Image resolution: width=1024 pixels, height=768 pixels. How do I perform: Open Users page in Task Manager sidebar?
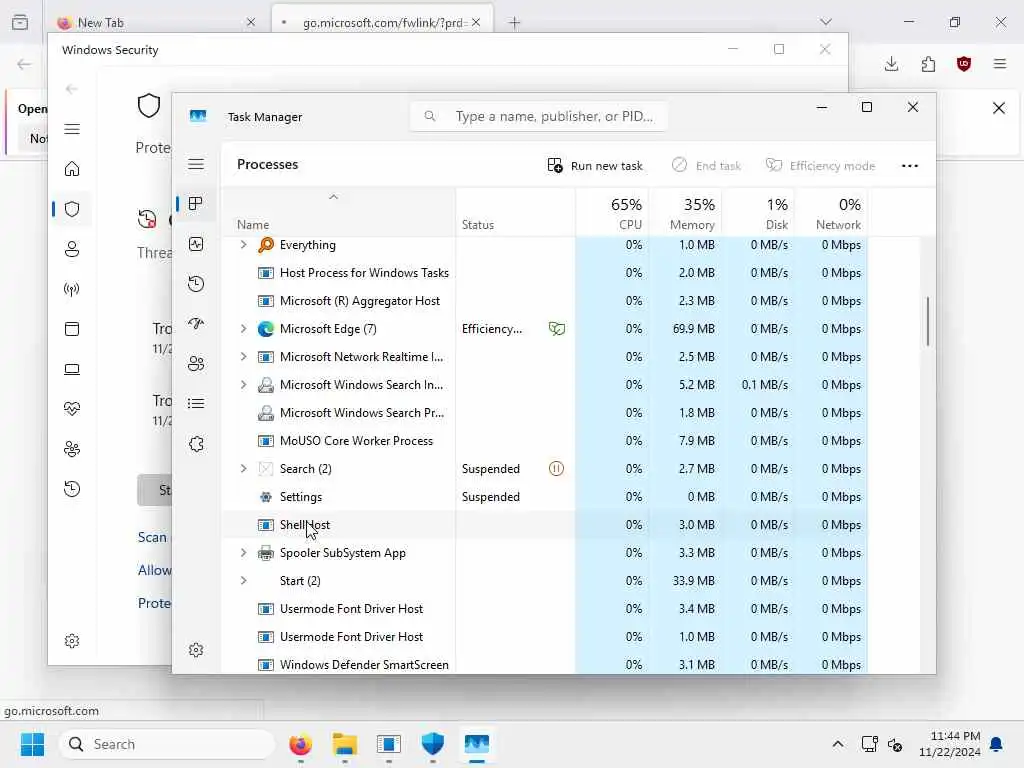(x=196, y=364)
